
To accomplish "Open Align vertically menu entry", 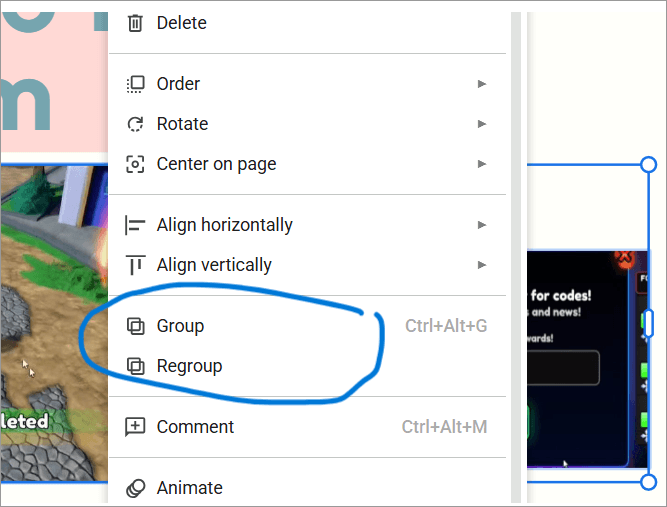I will pyautogui.click(x=308, y=265).
